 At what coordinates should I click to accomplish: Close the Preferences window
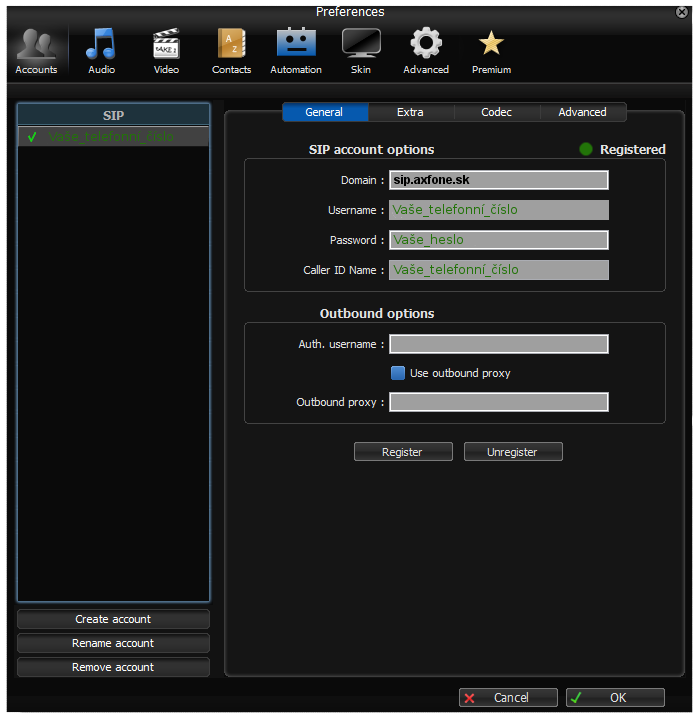point(682,12)
